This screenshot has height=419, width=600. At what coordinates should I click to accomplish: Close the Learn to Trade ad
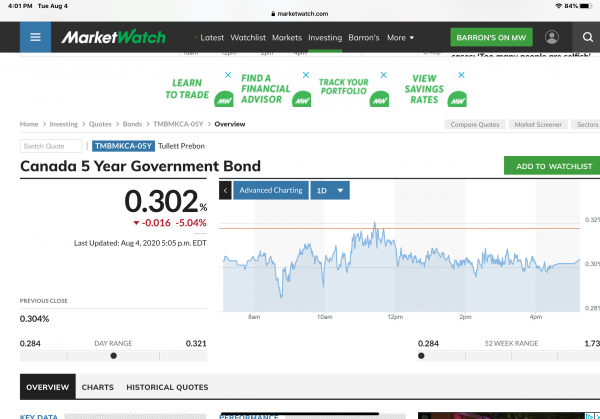click(228, 75)
